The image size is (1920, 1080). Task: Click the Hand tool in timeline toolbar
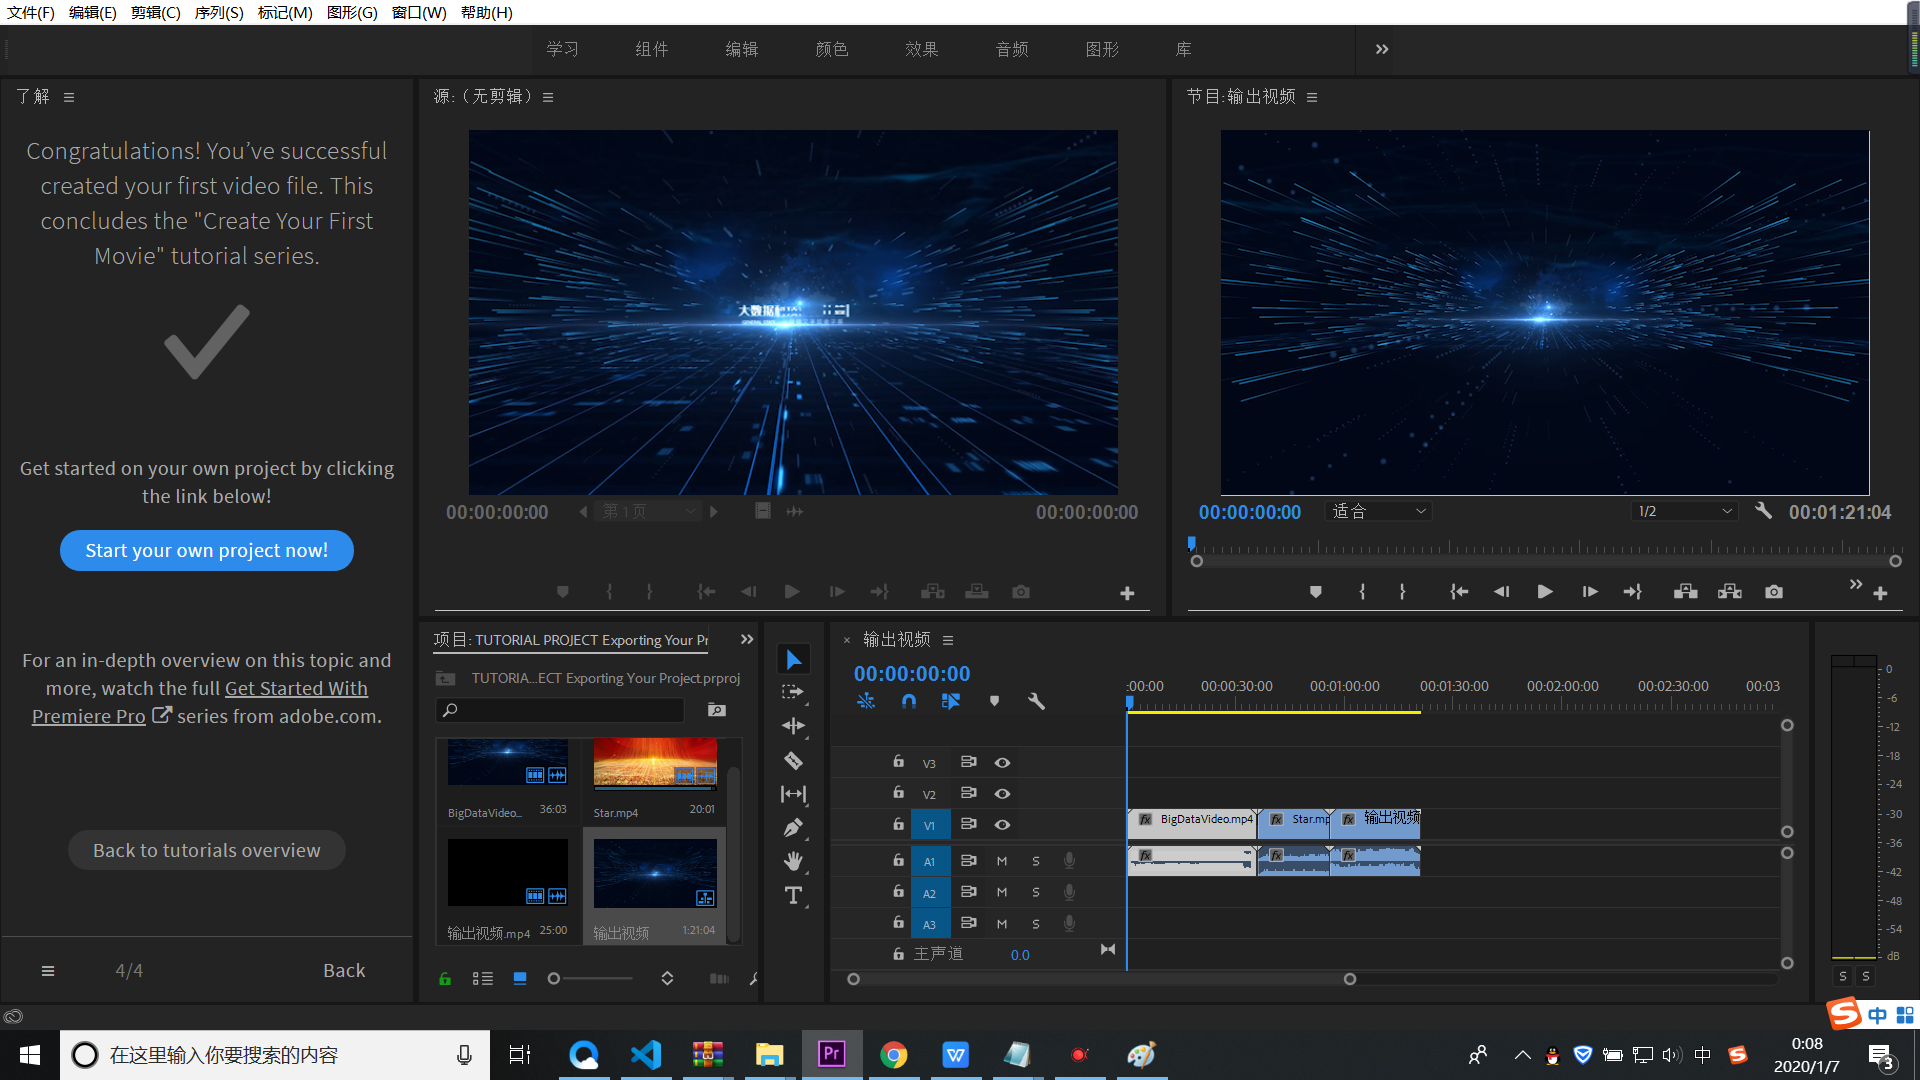793,860
